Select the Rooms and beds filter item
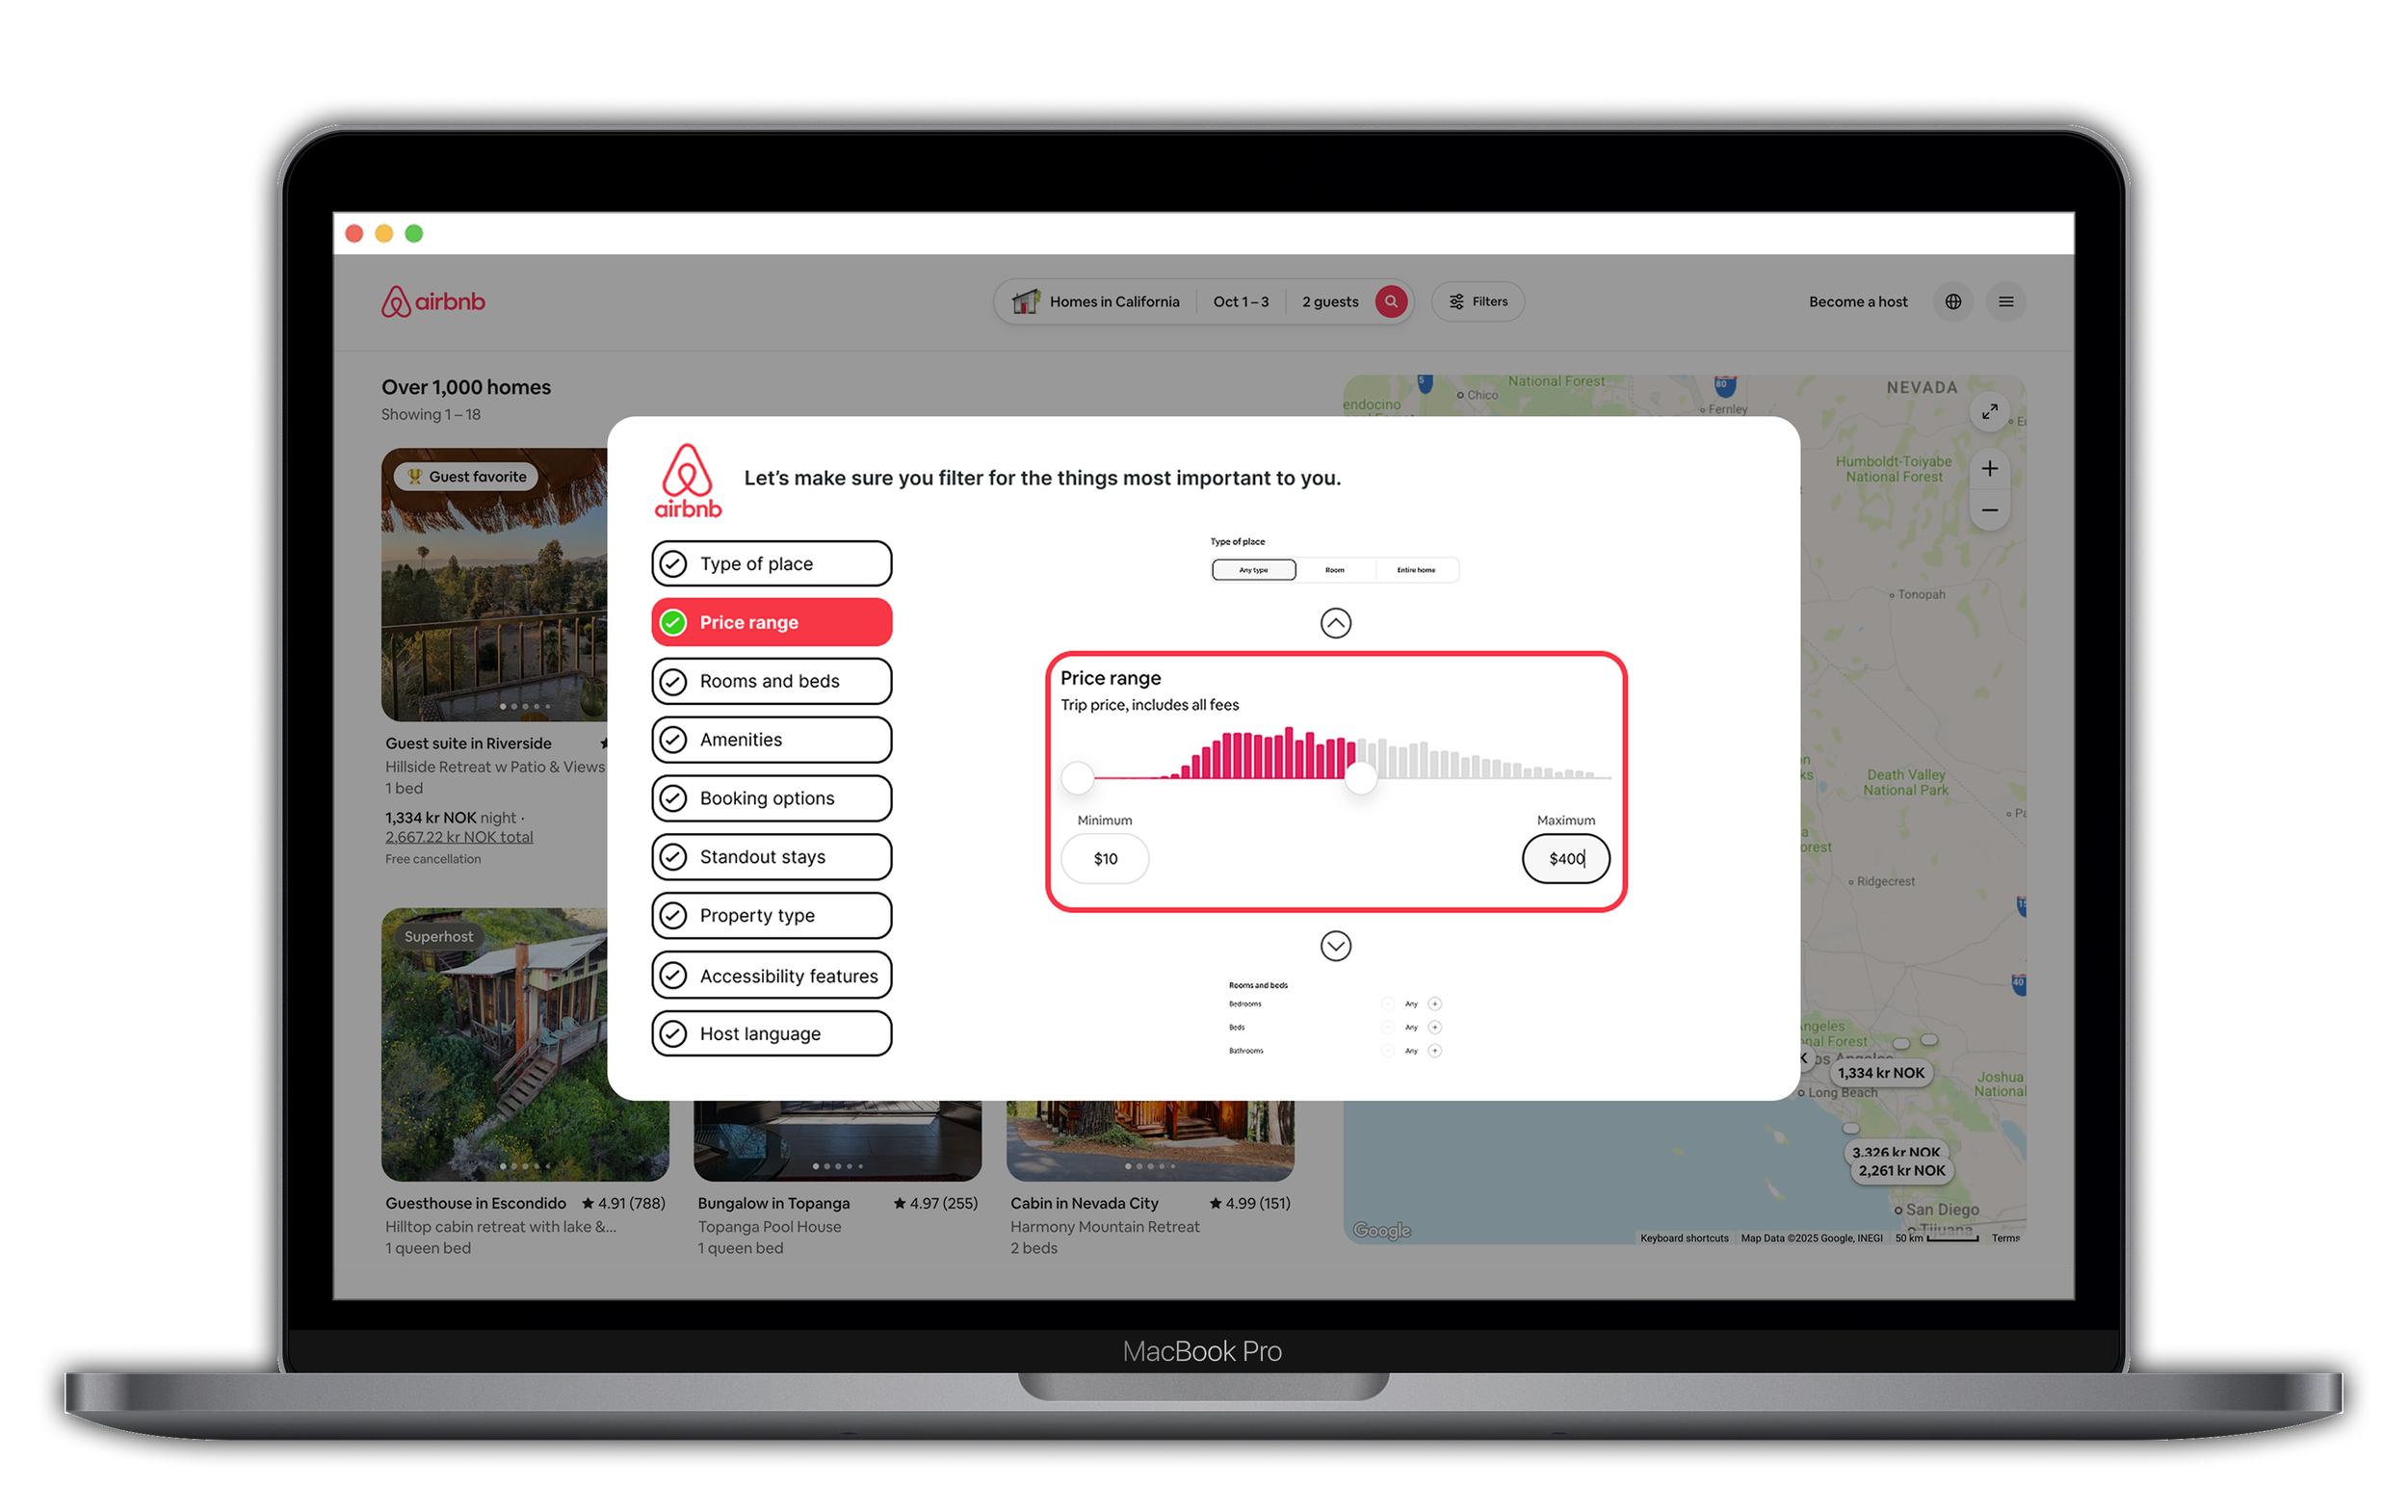Screen dimensions: 2408x1512 click(x=771, y=681)
